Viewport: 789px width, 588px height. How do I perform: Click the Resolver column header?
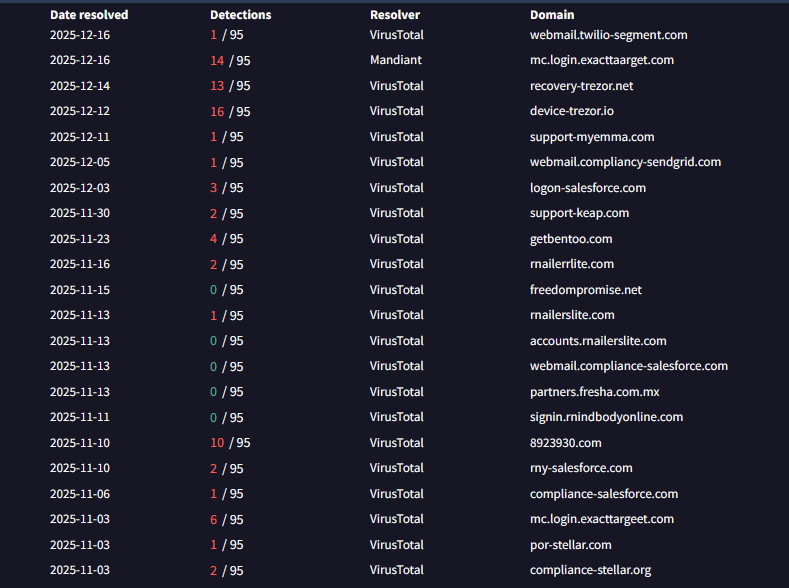coord(395,15)
